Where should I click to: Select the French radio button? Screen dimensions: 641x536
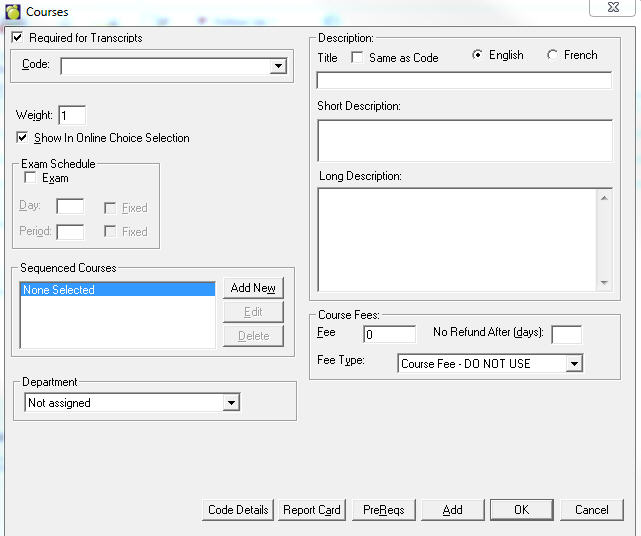click(552, 55)
